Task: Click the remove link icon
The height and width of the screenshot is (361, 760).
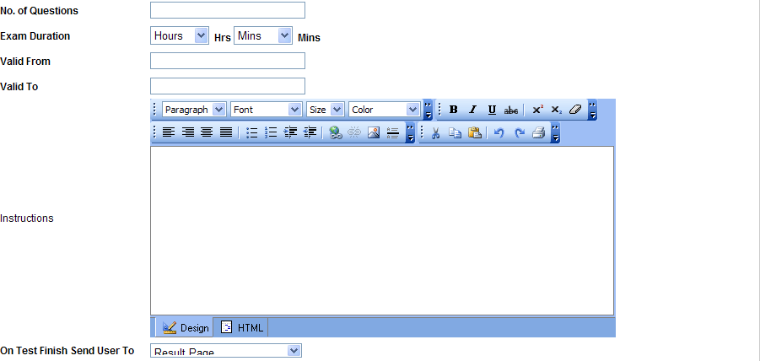Action: 354,132
